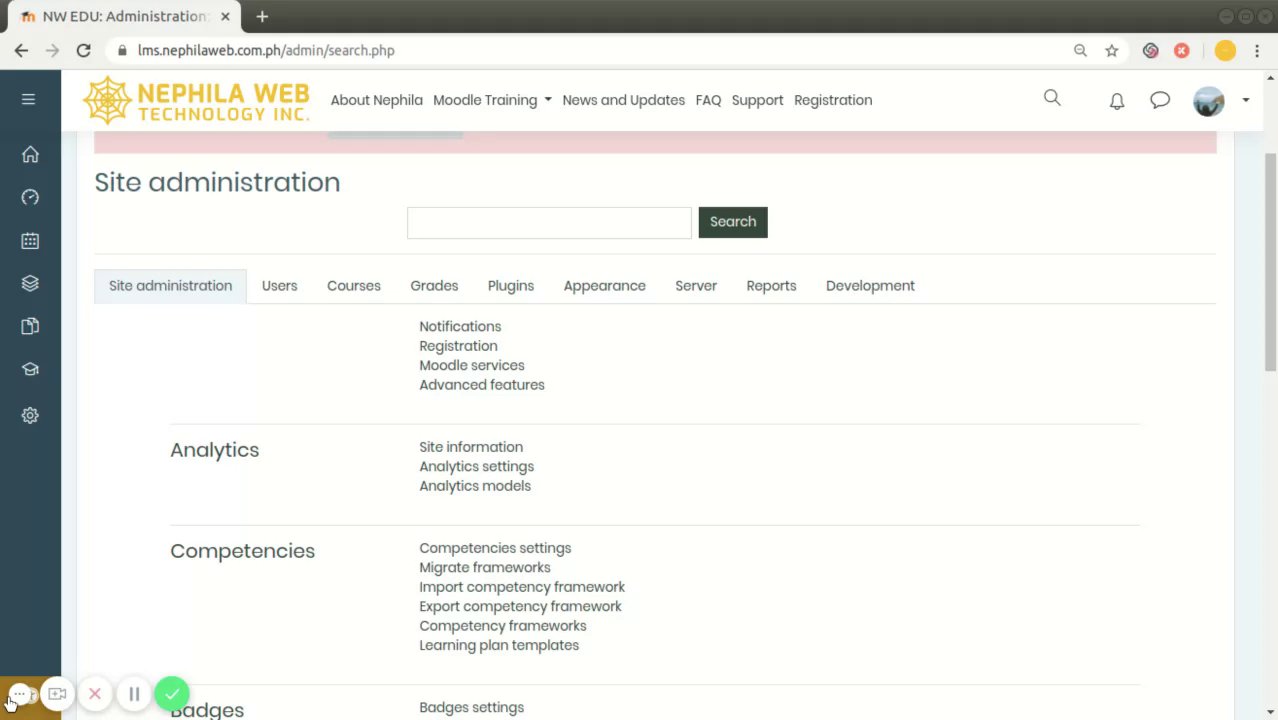Open News and Updates
Viewport: 1278px width, 720px height.
(x=624, y=100)
